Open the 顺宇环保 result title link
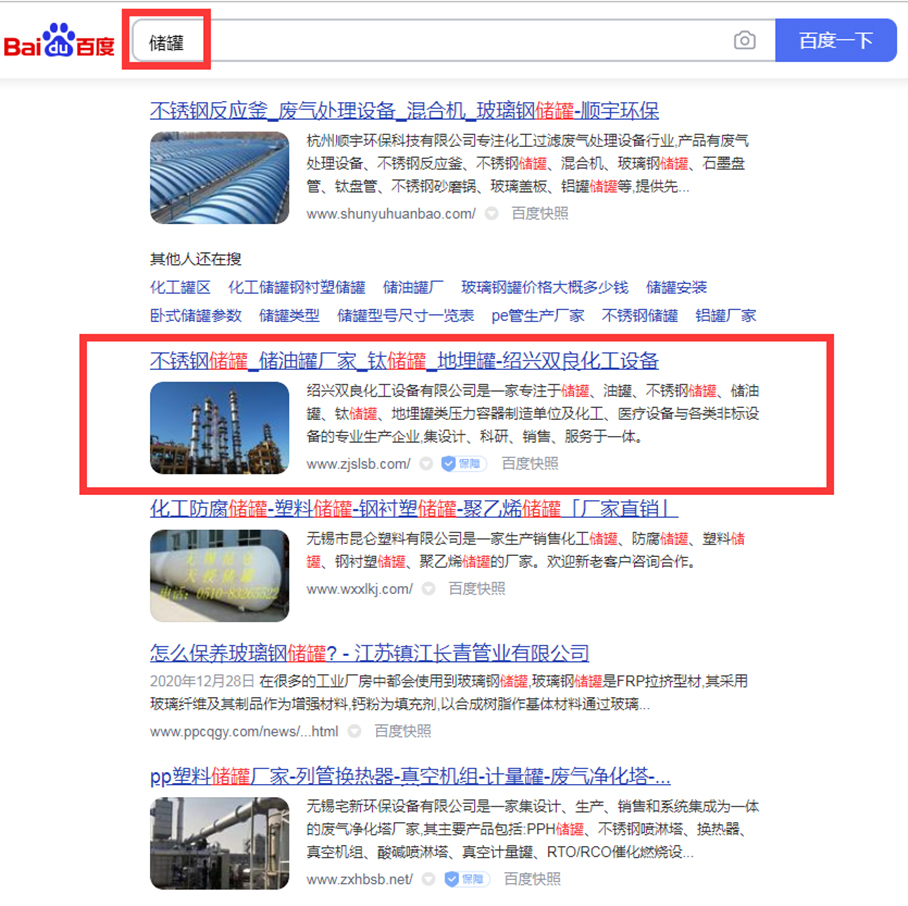The width and height of the screenshot is (908, 906). (x=404, y=110)
